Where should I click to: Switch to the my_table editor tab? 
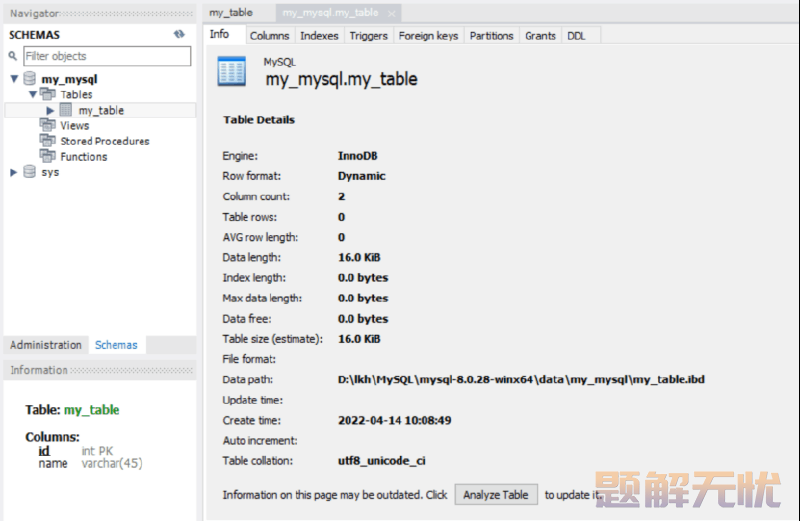click(231, 13)
